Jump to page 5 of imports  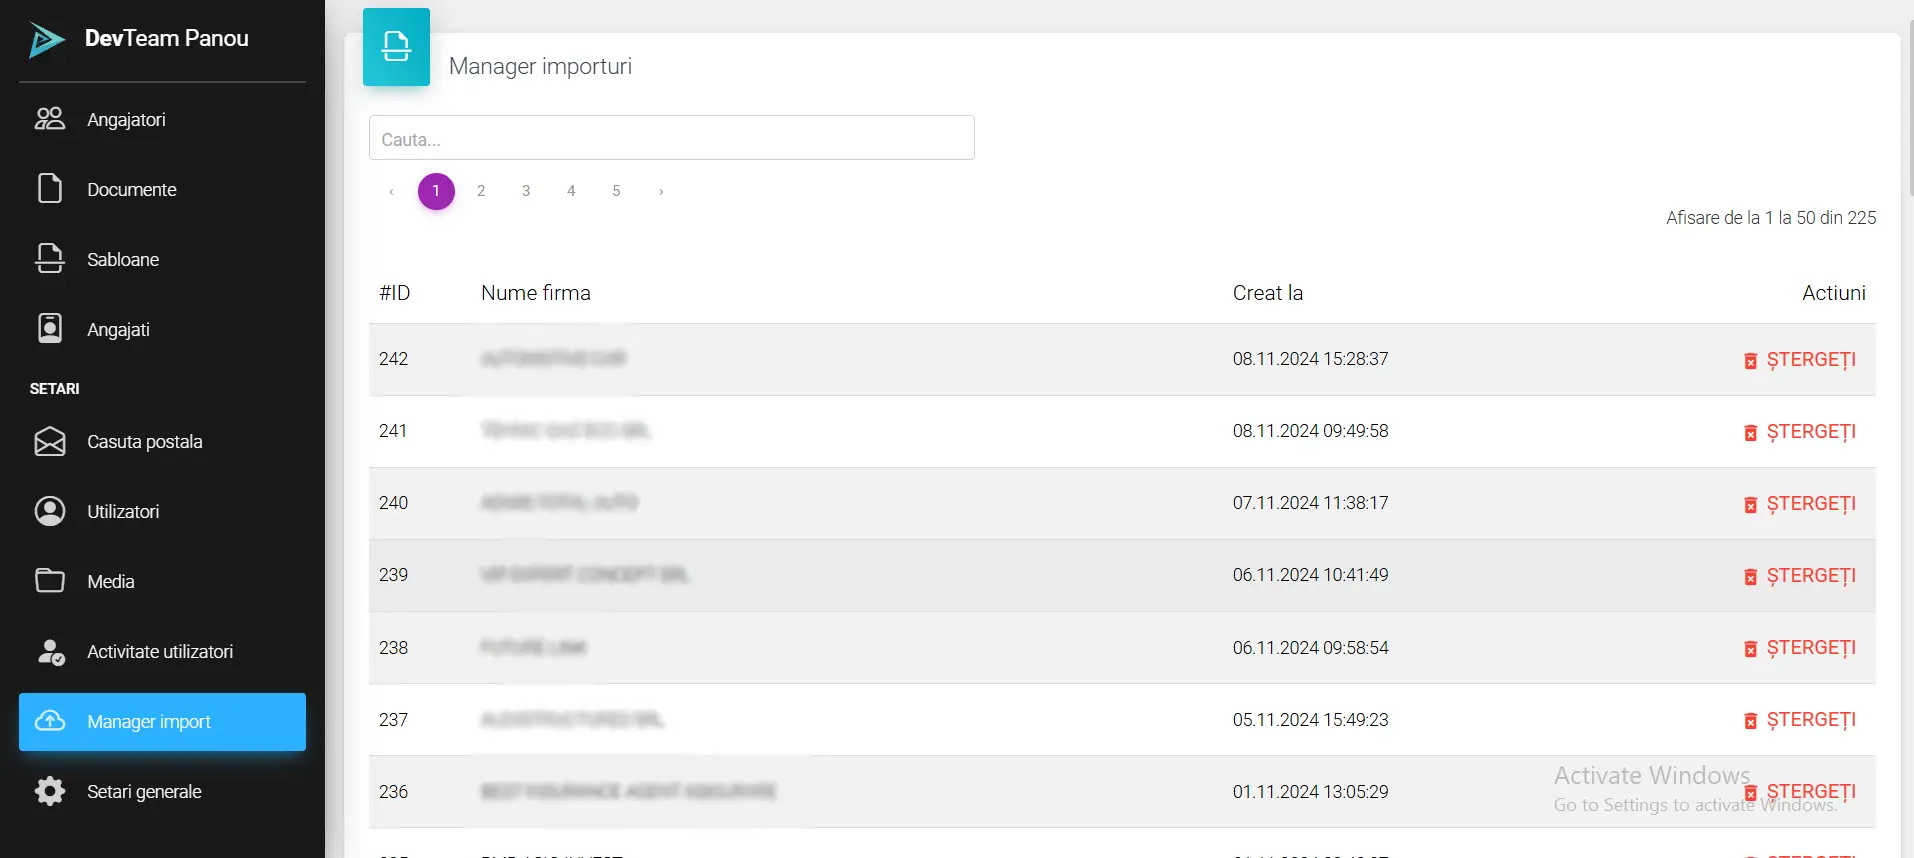[616, 191]
